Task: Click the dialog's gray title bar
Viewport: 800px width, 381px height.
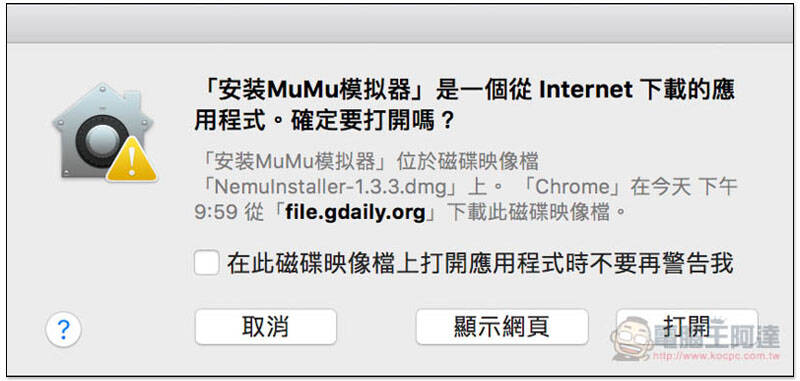Action: pyautogui.click(x=400, y=24)
